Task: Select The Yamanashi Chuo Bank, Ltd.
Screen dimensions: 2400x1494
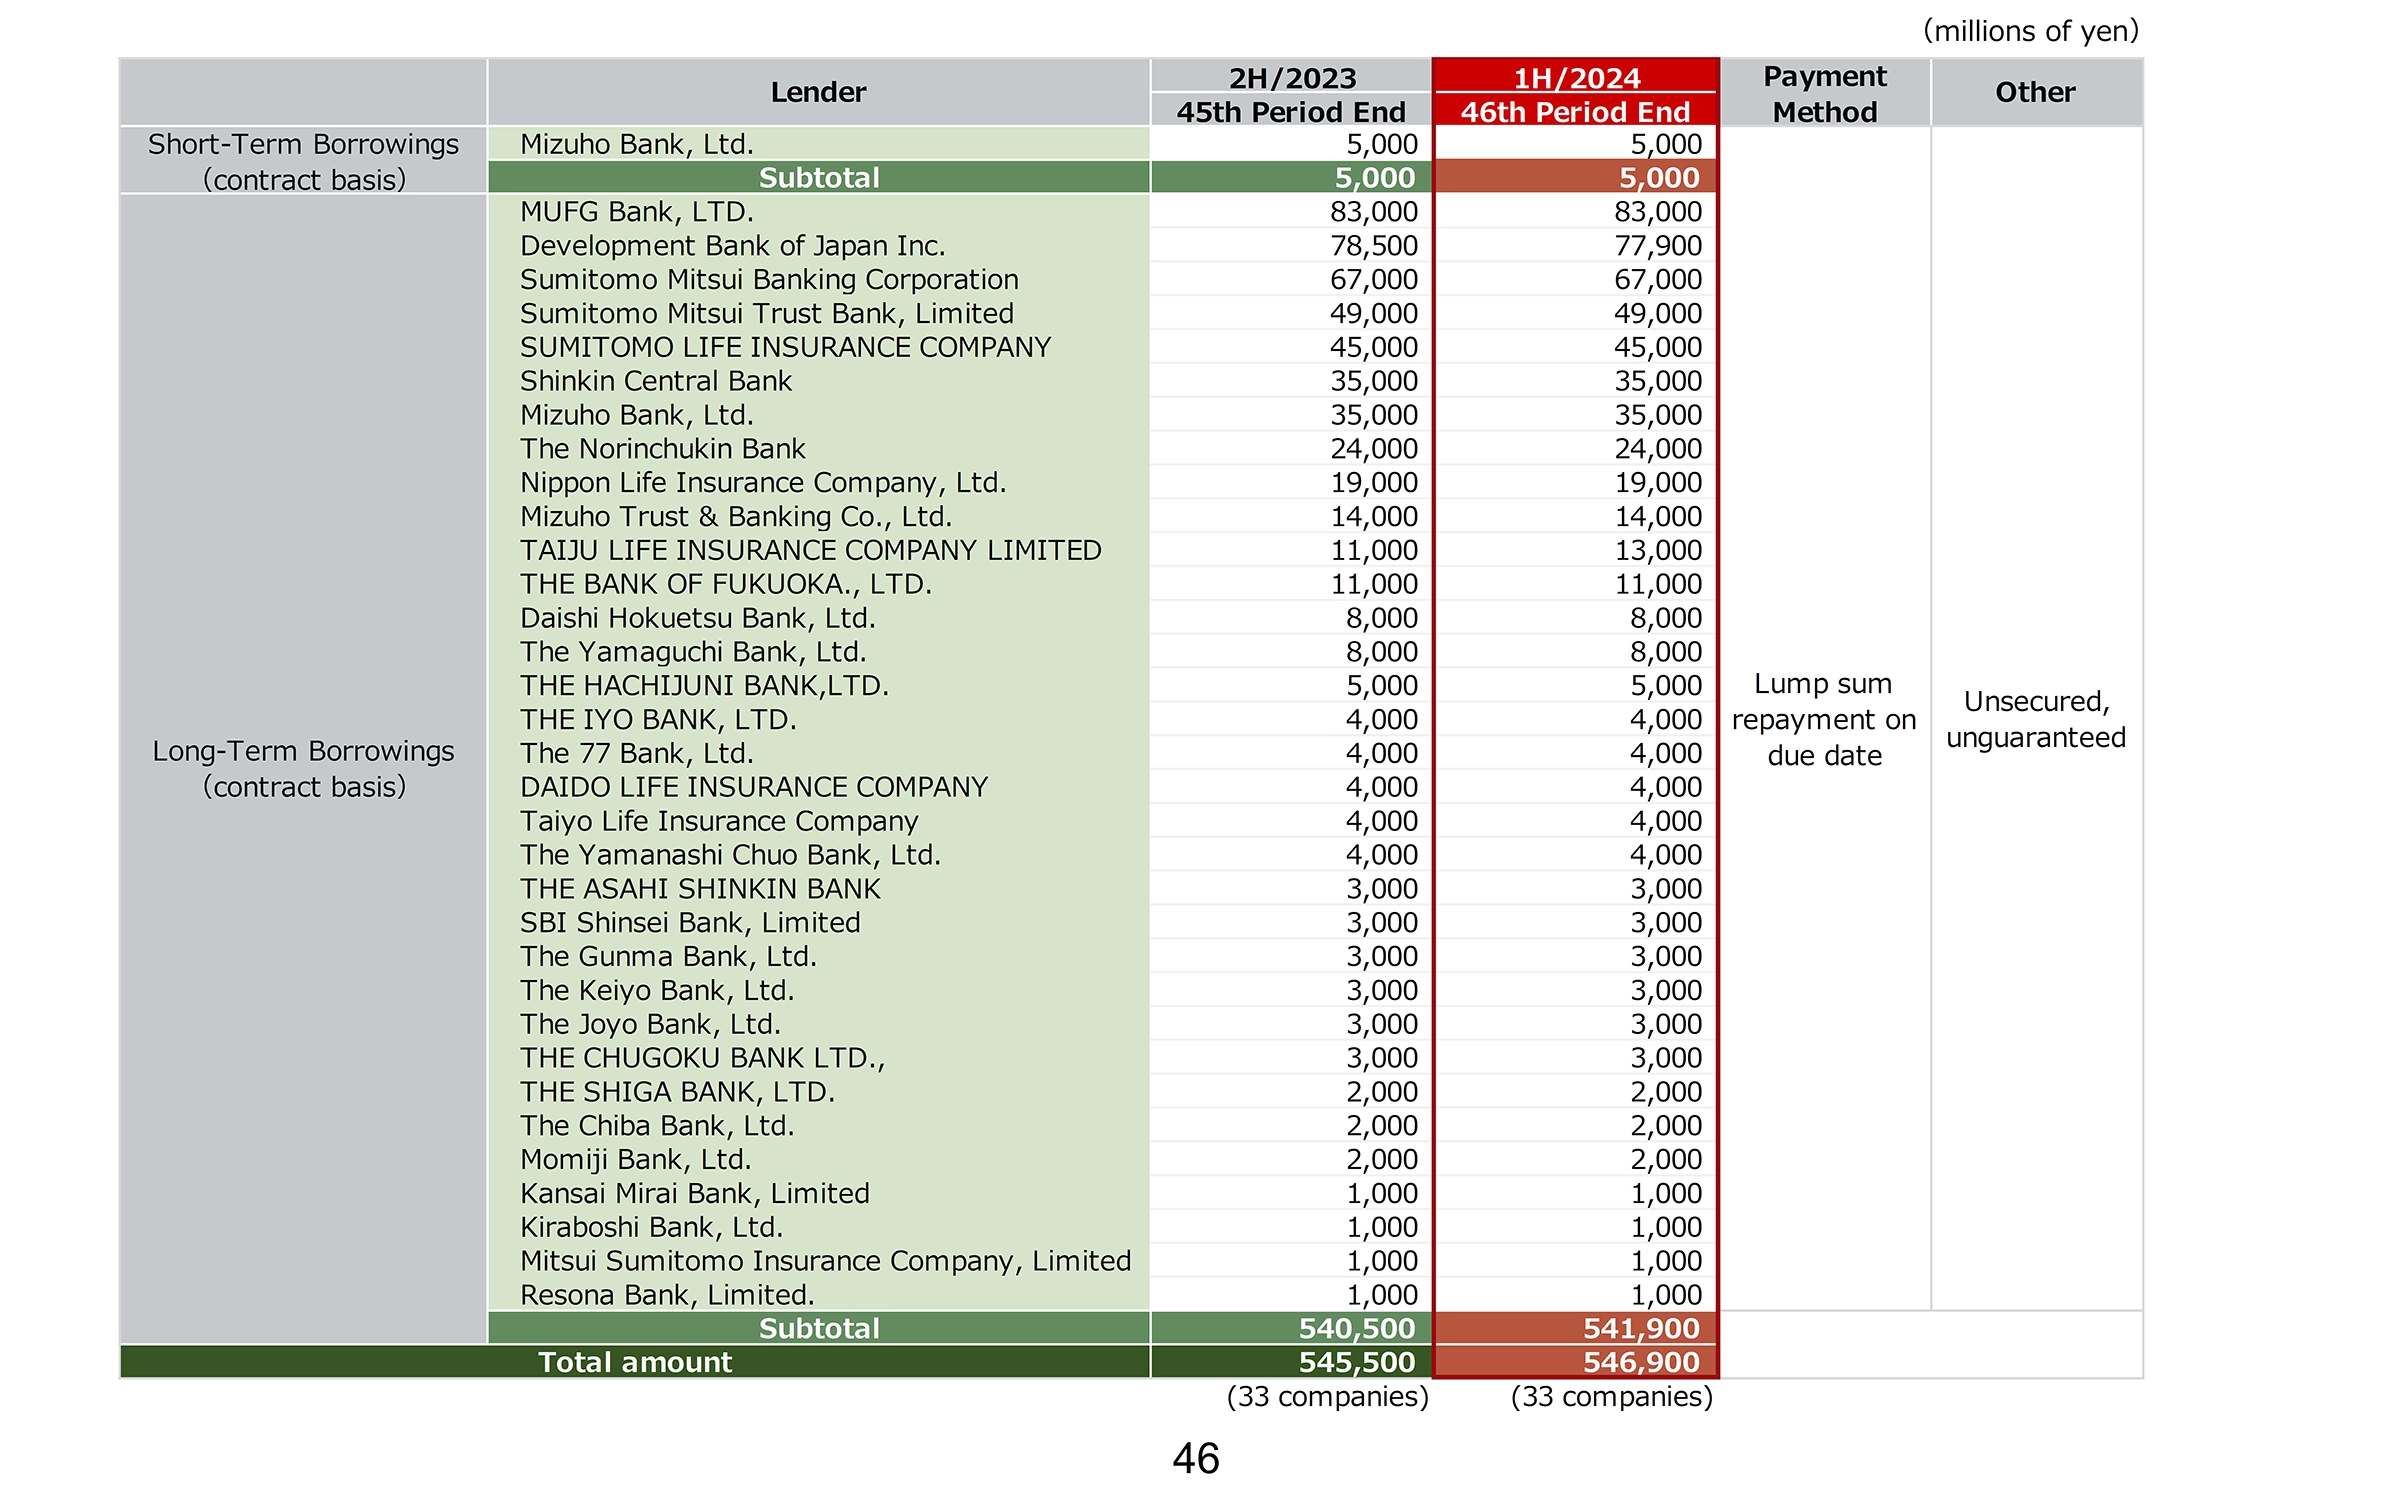Action: coord(730,855)
